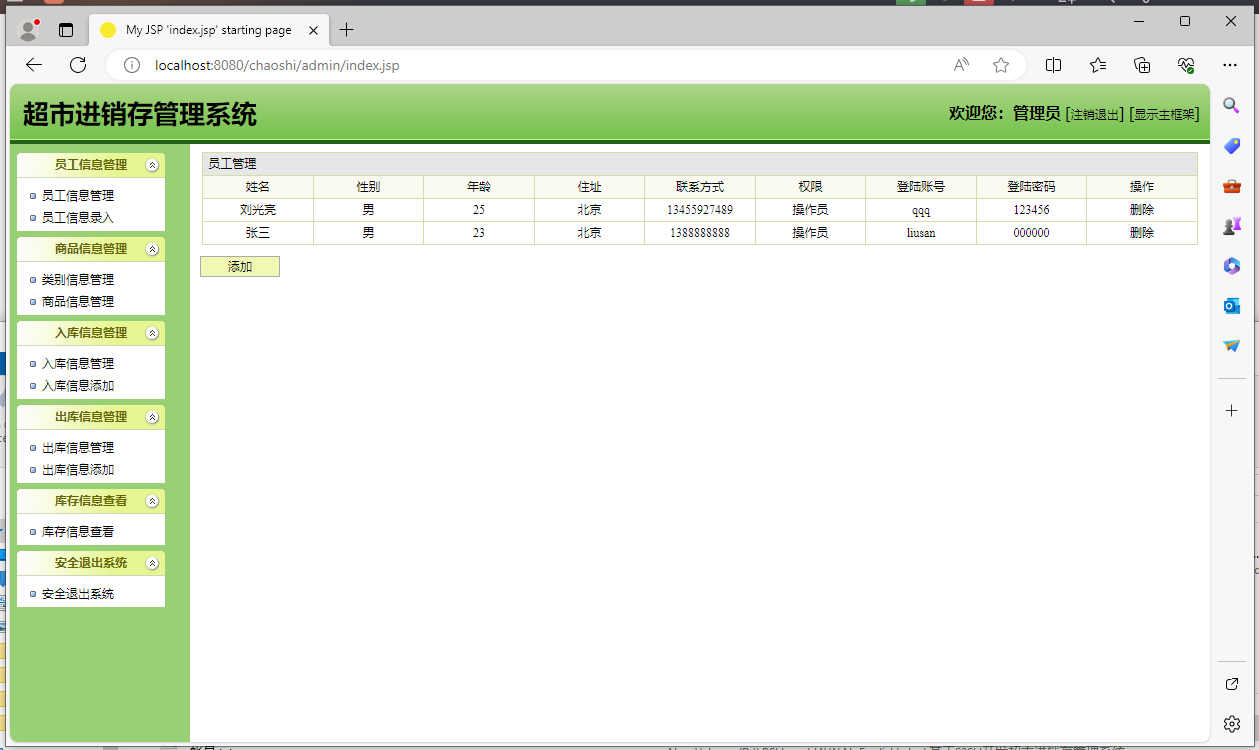Delete employee 张三
Screen dimensions: 1259x750
1142,233
